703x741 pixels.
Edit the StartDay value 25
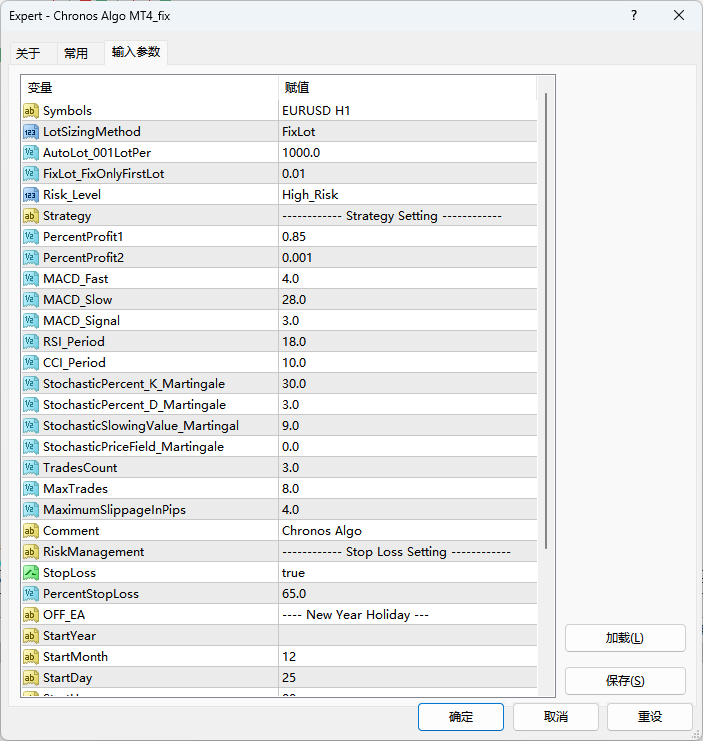tap(408, 678)
